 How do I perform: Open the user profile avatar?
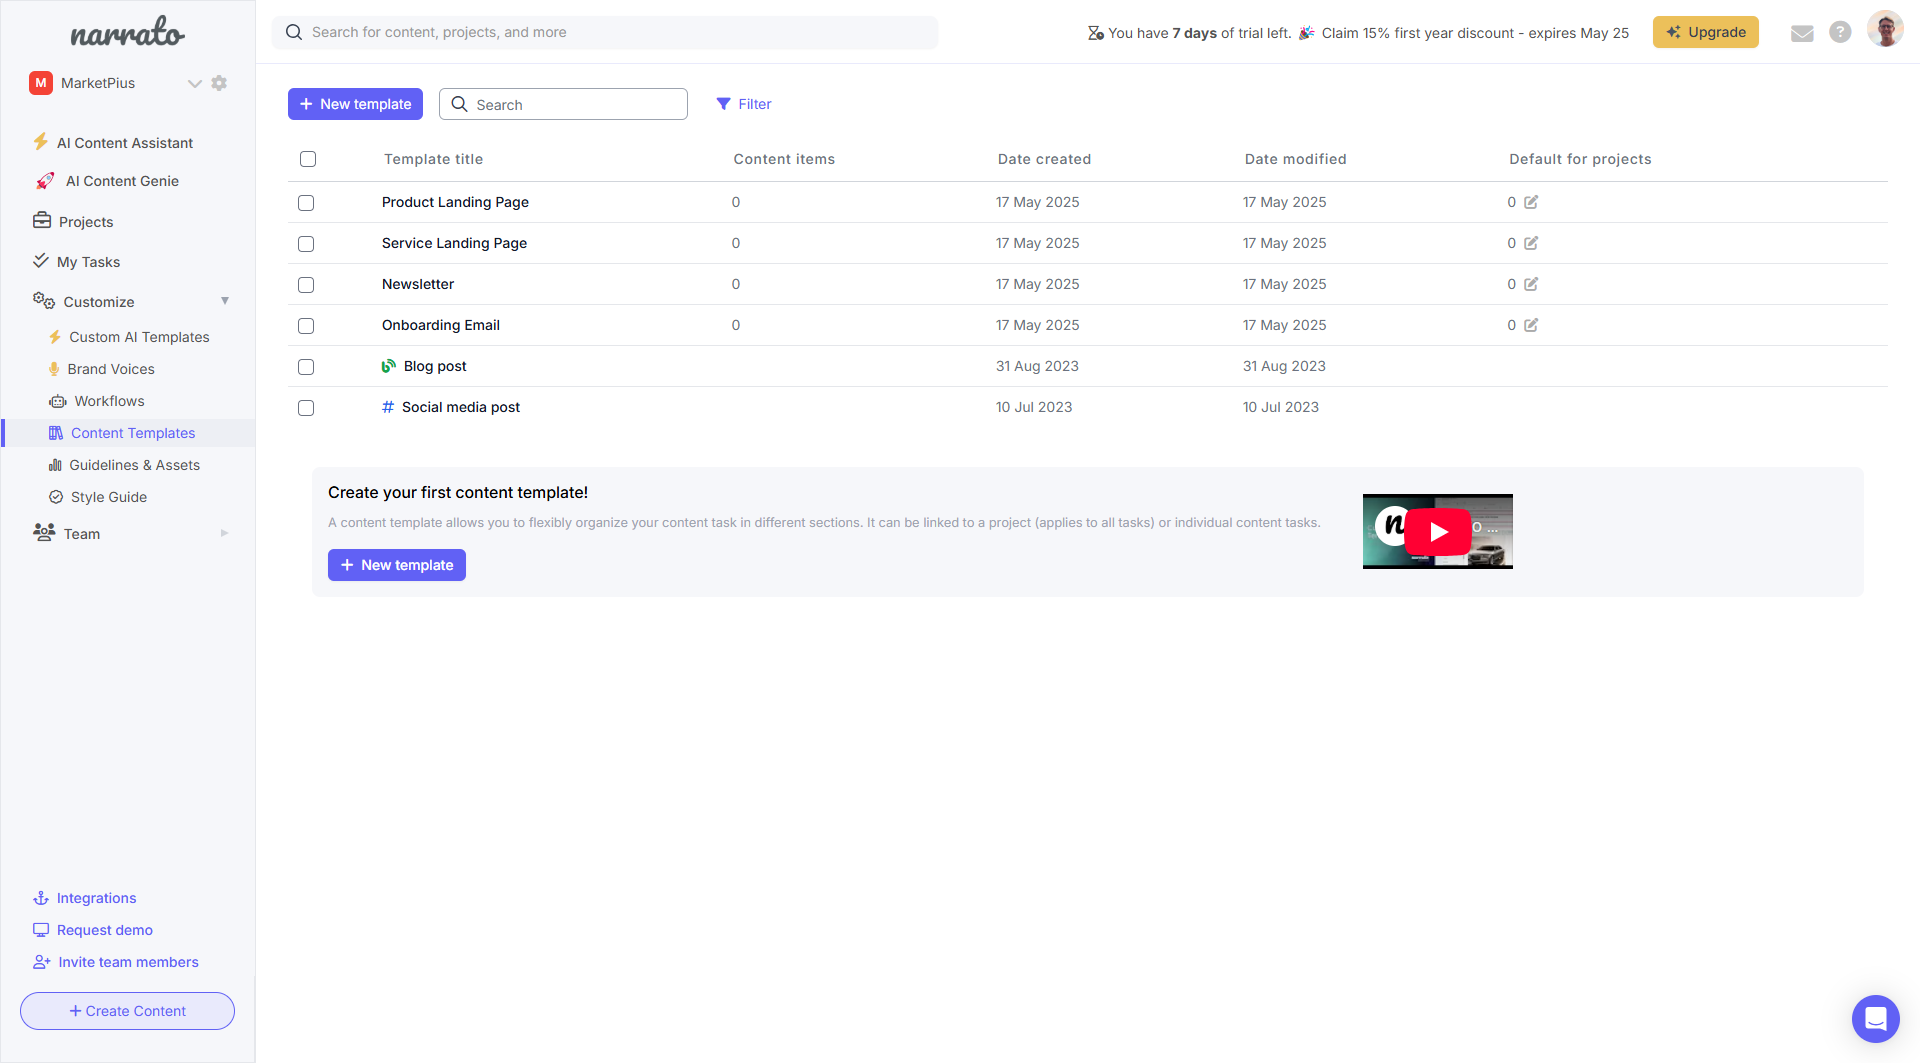[x=1885, y=30]
